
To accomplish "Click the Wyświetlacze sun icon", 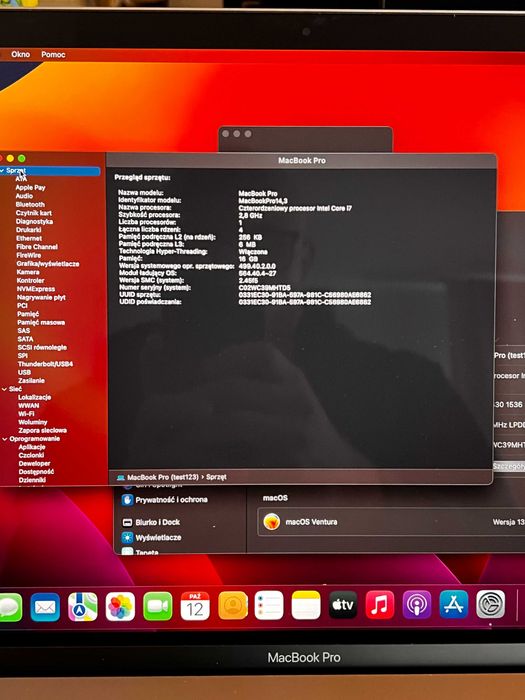I will coord(127,538).
